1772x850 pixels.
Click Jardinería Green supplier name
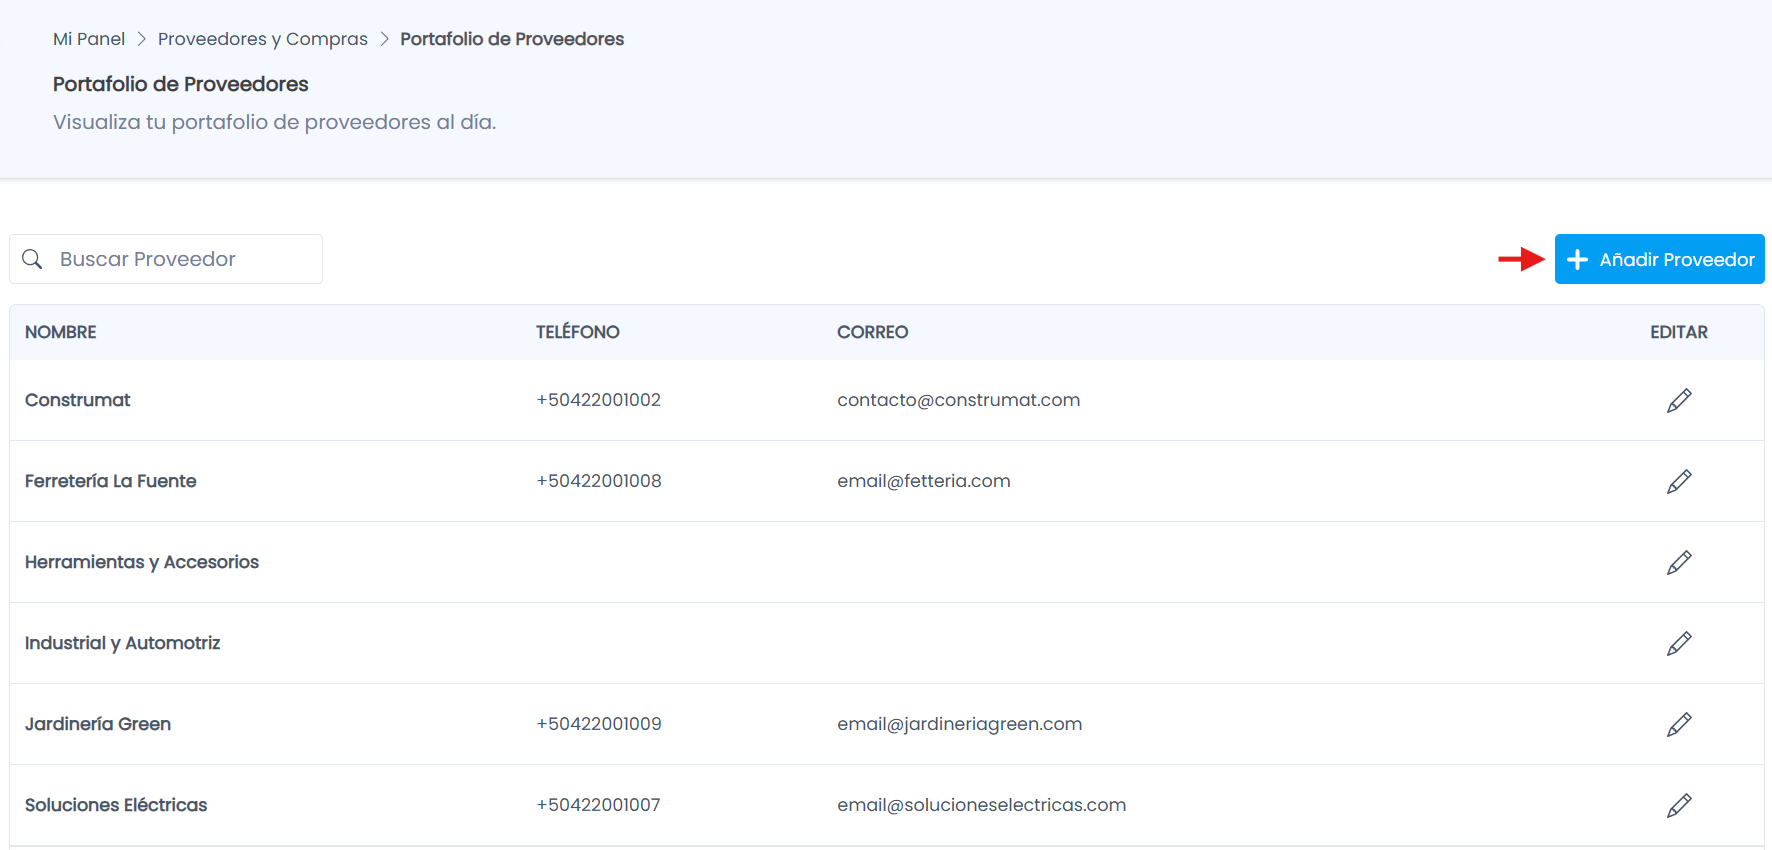pyautogui.click(x=98, y=724)
